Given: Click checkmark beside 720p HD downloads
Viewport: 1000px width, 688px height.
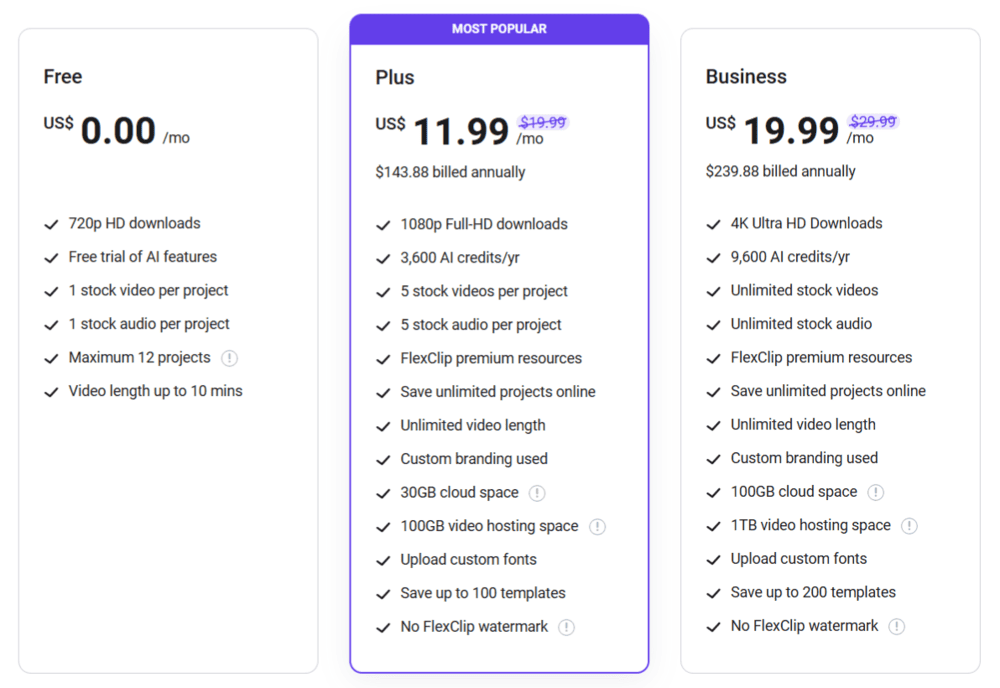Looking at the screenshot, I should coord(52,224).
